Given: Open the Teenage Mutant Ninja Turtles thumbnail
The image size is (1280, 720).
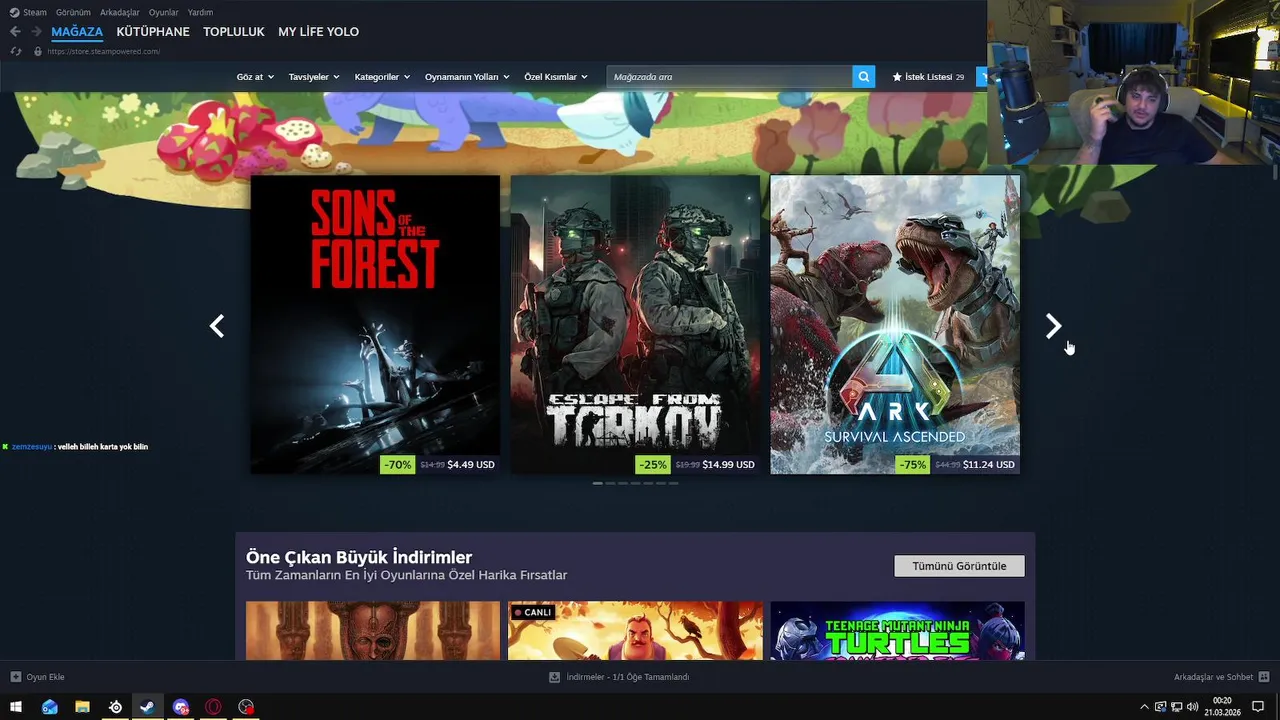Looking at the screenshot, I should tap(898, 630).
